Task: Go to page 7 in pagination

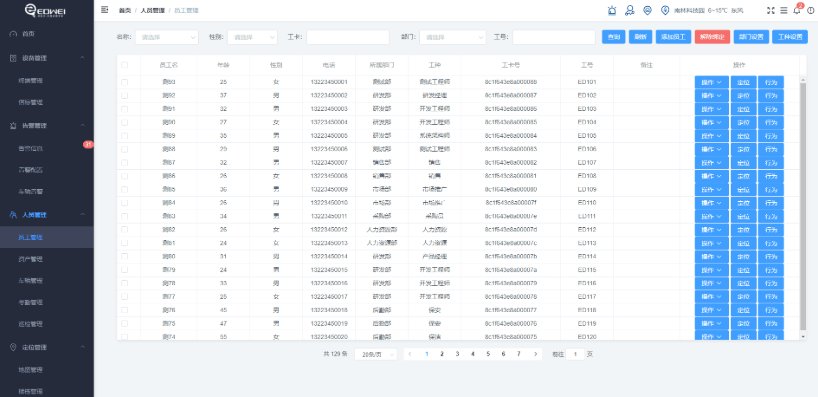Action: pyautogui.click(x=519, y=354)
